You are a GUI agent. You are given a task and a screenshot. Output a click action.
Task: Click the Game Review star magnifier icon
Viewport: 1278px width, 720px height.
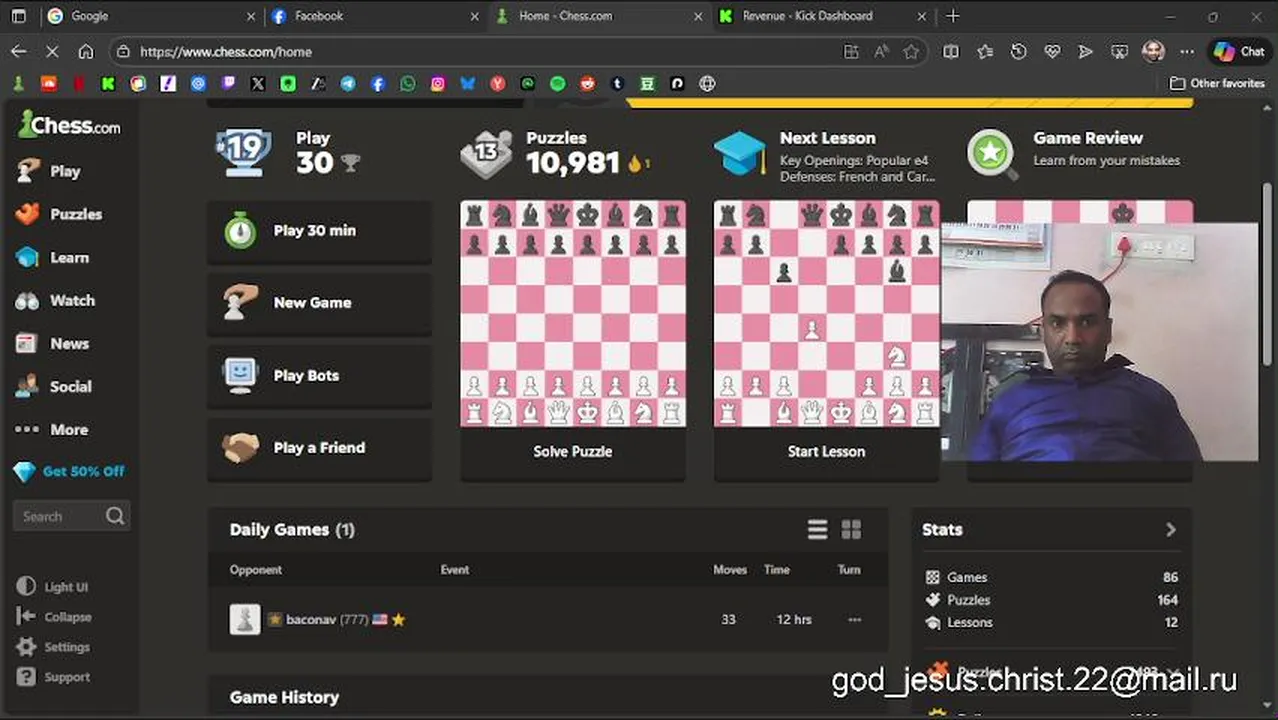992,155
